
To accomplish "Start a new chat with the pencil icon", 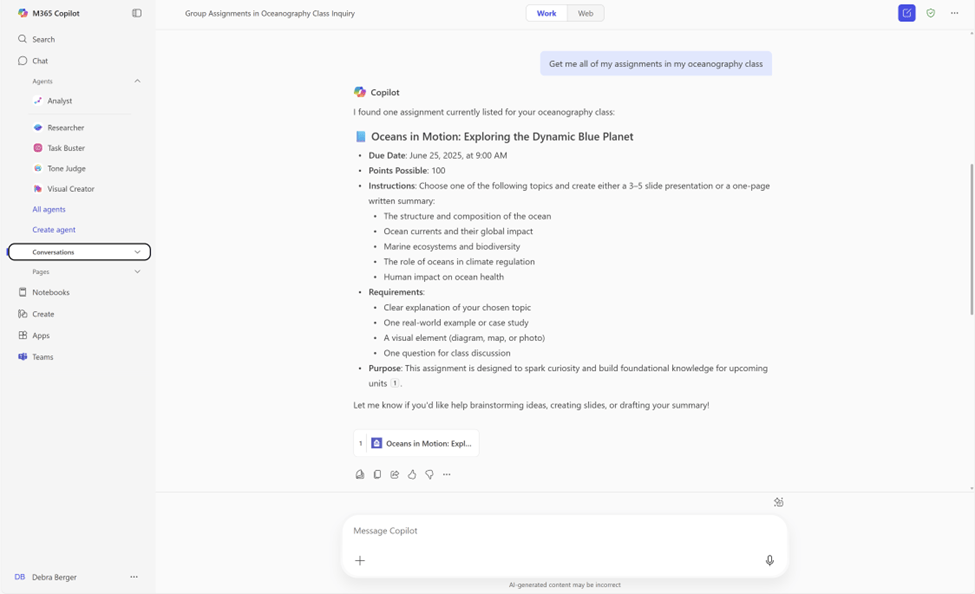I will coord(906,12).
